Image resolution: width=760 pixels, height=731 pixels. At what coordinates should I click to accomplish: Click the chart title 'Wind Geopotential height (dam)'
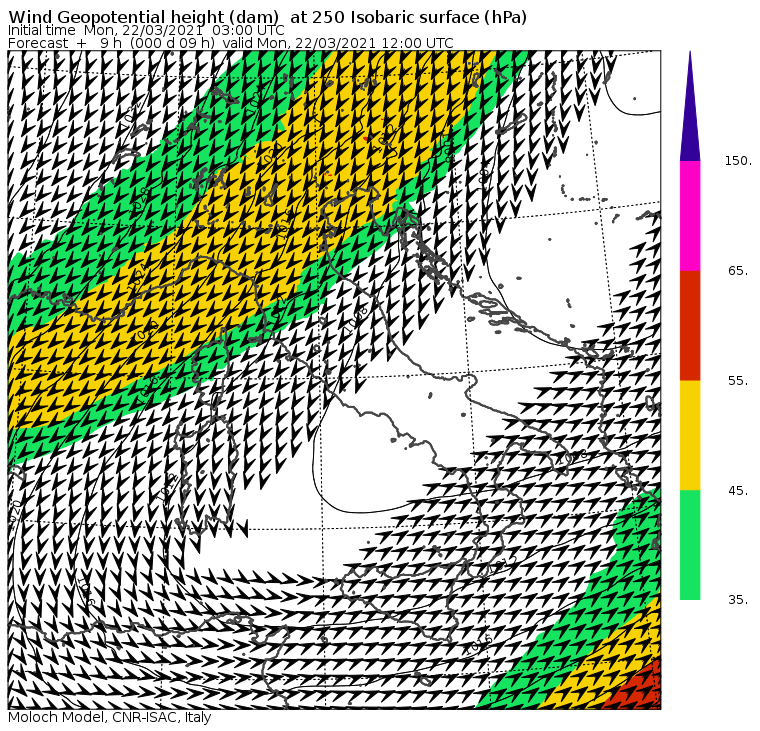pos(143,17)
